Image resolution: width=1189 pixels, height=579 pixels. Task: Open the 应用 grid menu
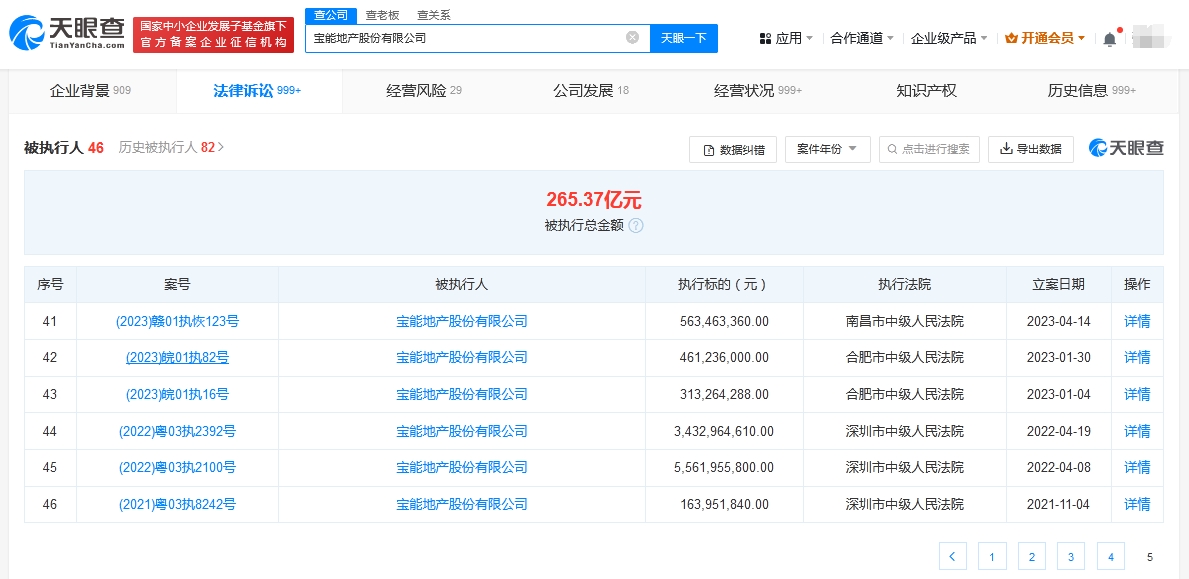pyautogui.click(x=786, y=38)
